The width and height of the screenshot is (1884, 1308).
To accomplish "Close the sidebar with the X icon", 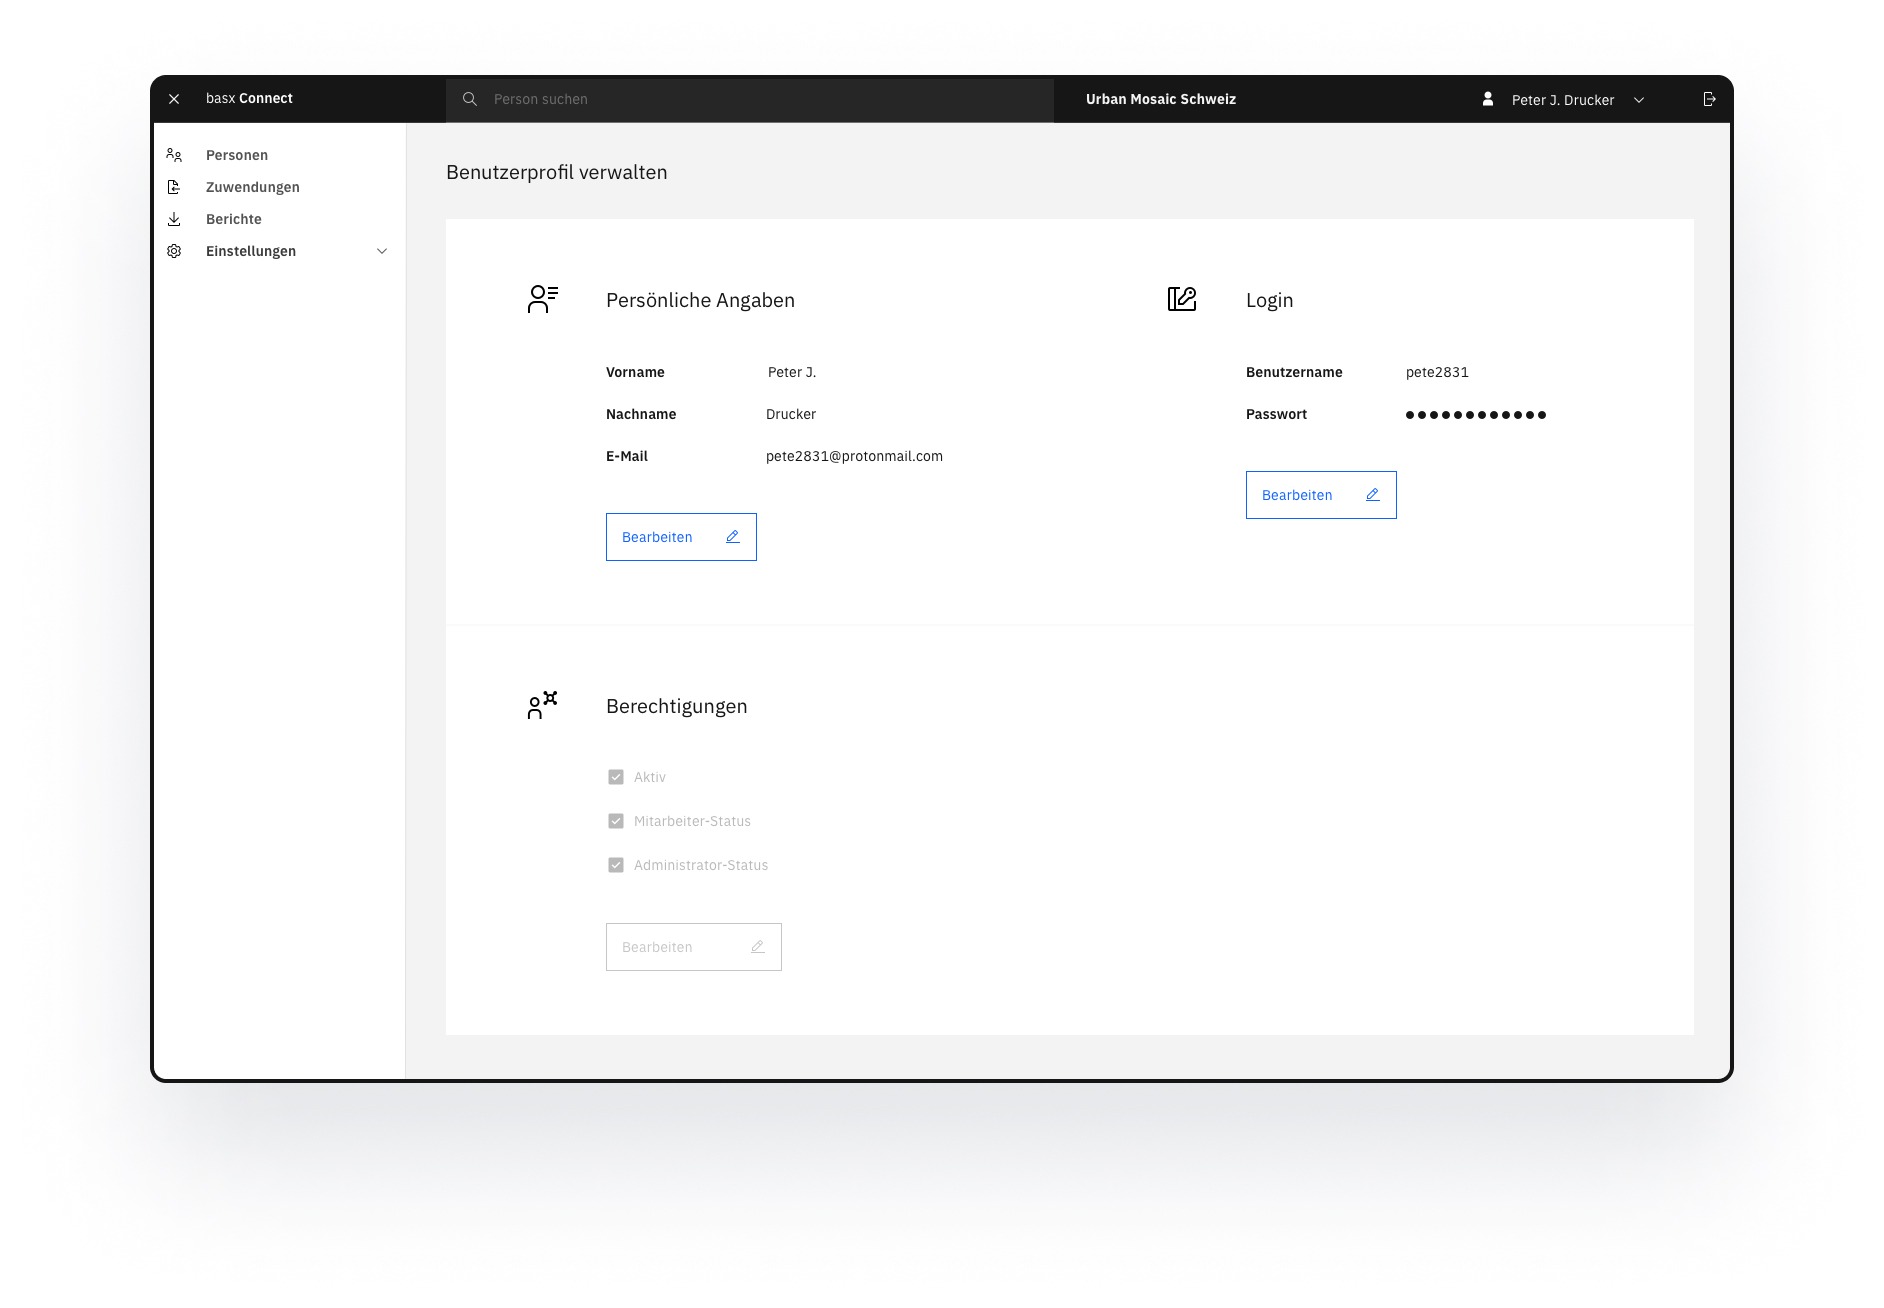I will [x=174, y=99].
